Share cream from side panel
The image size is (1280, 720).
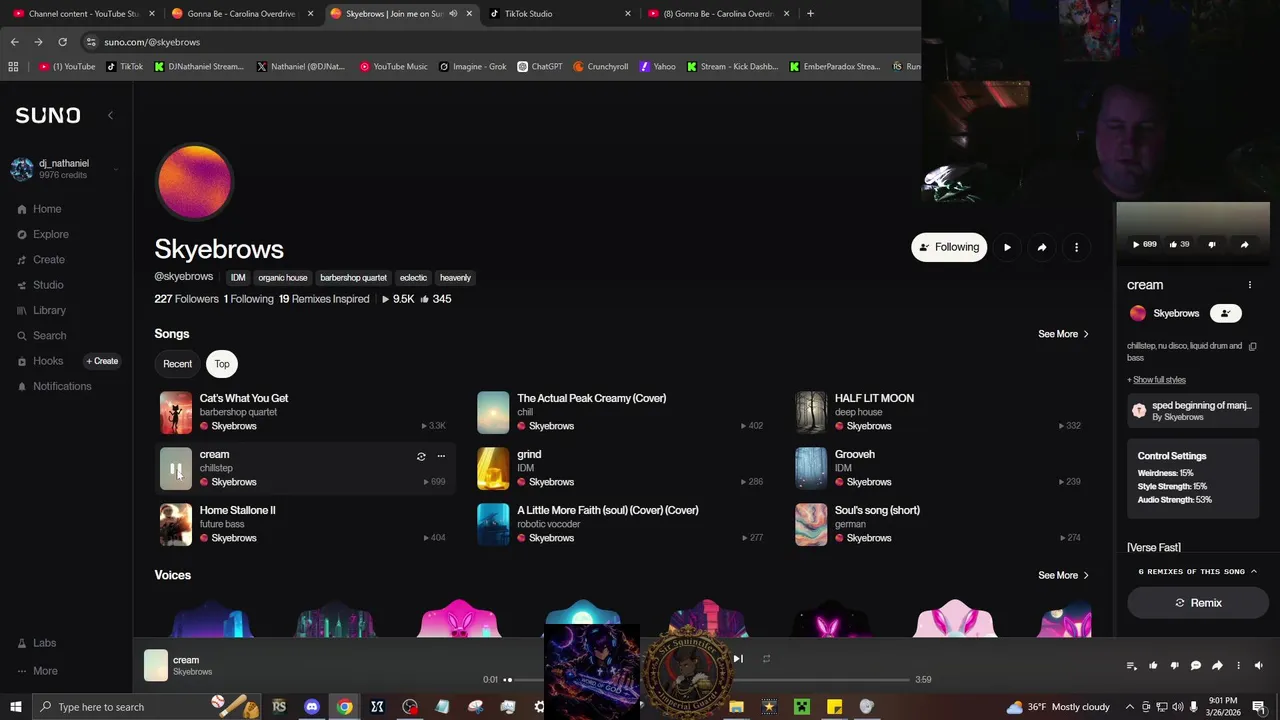click(1244, 244)
